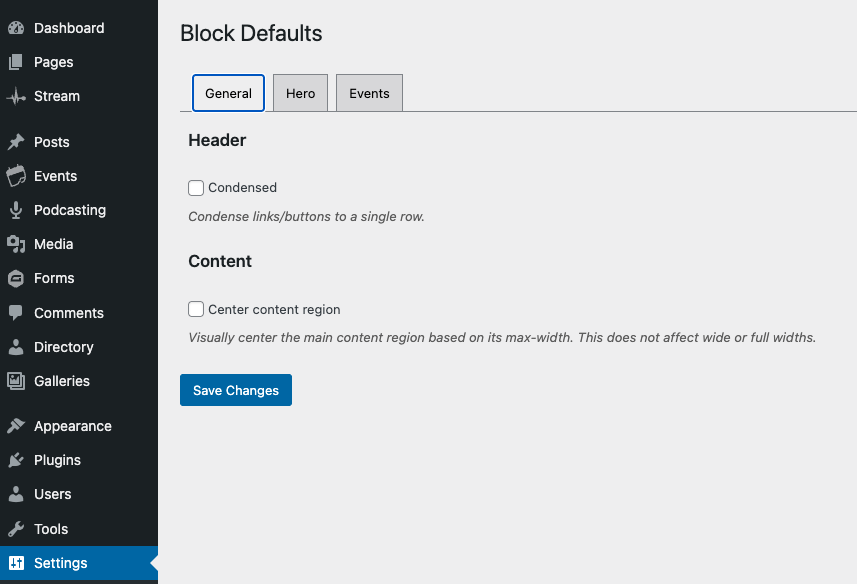Select the General tab

coord(228,93)
